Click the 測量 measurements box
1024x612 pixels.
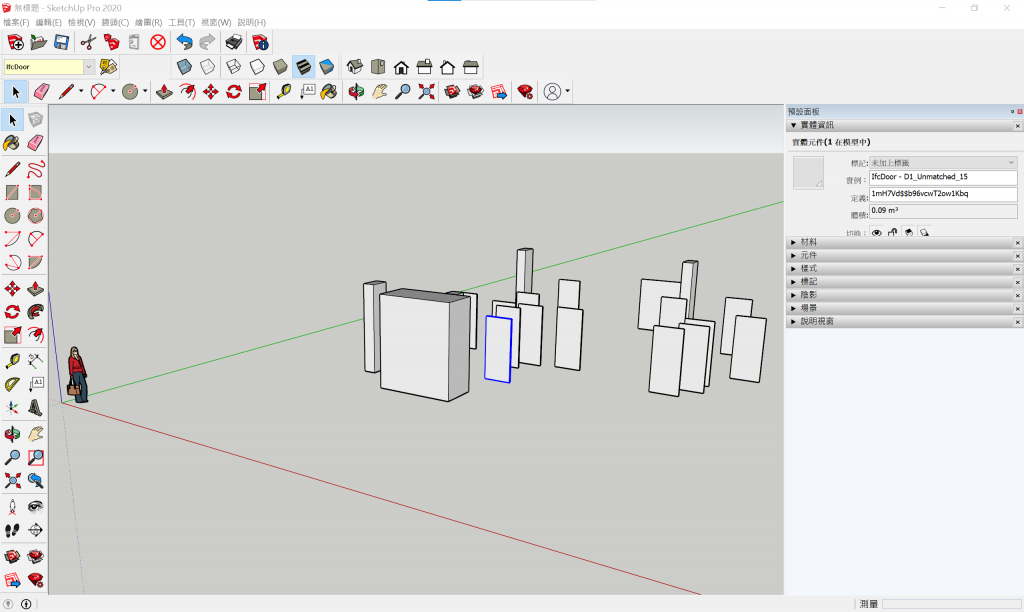point(952,604)
